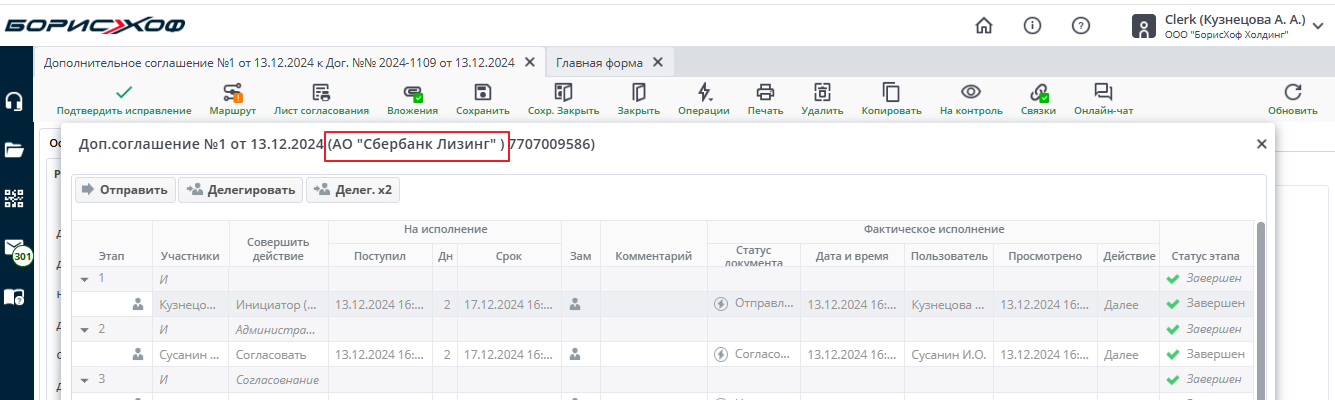The height and width of the screenshot is (400, 1335).
Task: Click the Печать printer icon
Action: [765, 93]
